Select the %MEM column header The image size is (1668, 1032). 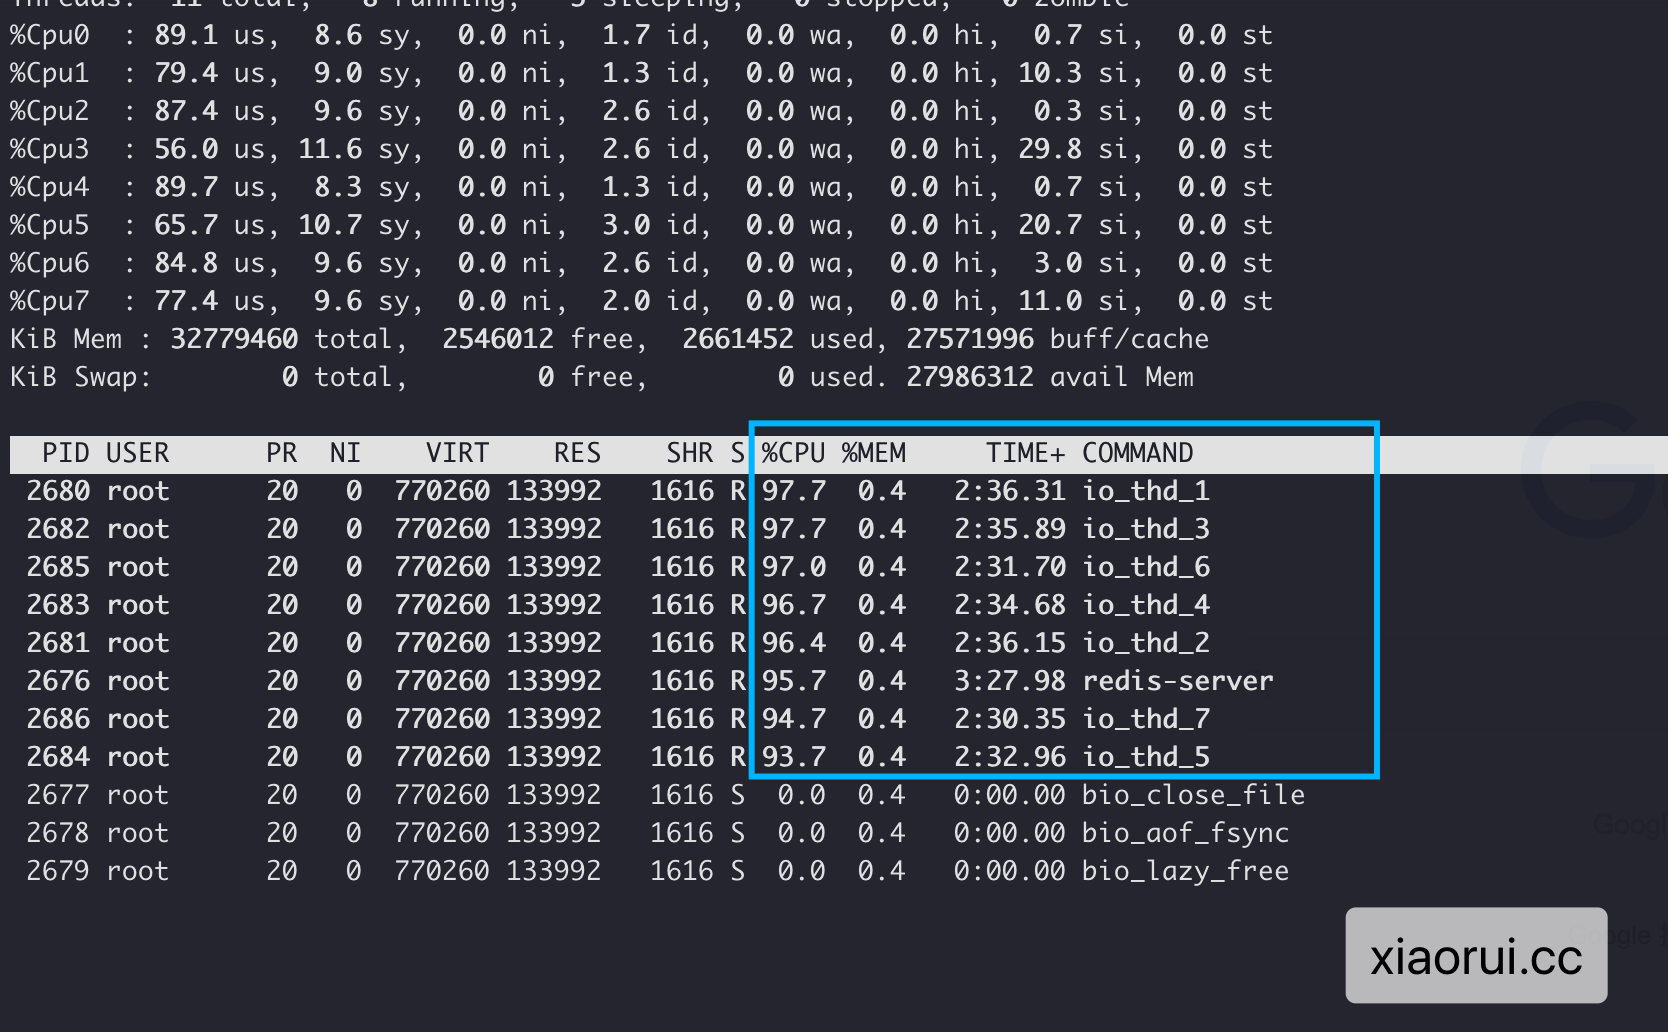point(873,453)
